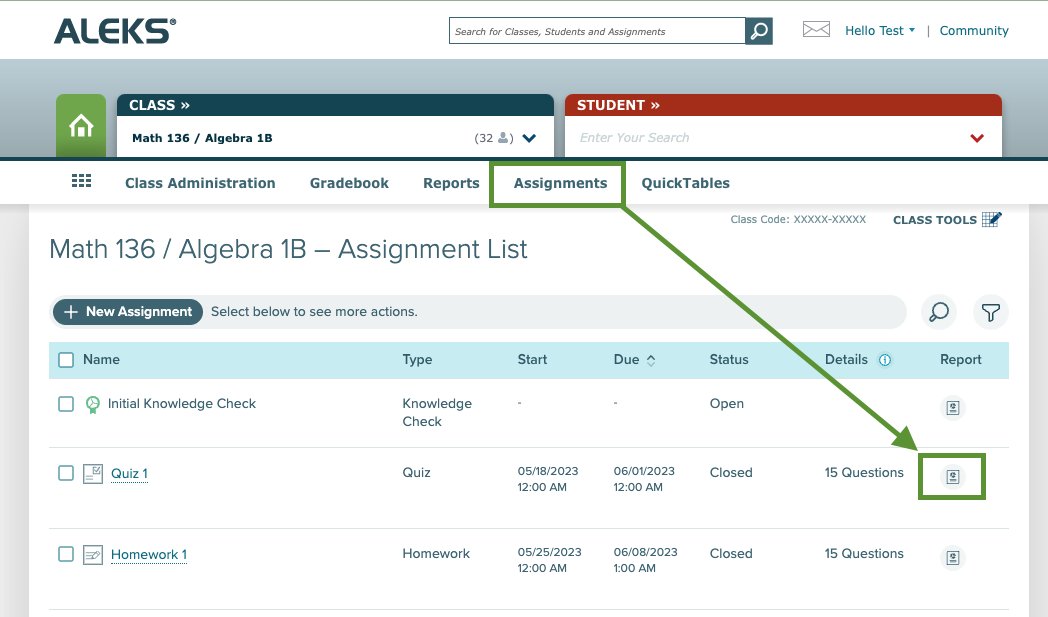Open the Hello Test account dropdown
The height and width of the screenshot is (617, 1048).
click(880, 30)
